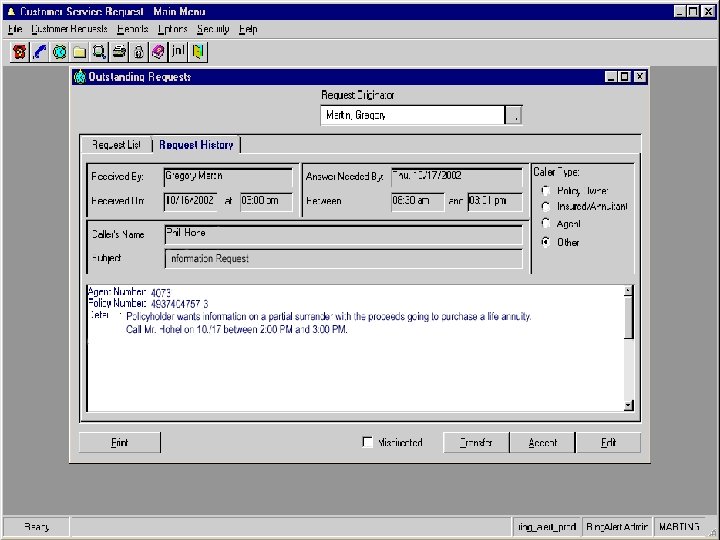This screenshot has height=540, width=720.
Task: Open the Security menu
Action: pos(213,29)
